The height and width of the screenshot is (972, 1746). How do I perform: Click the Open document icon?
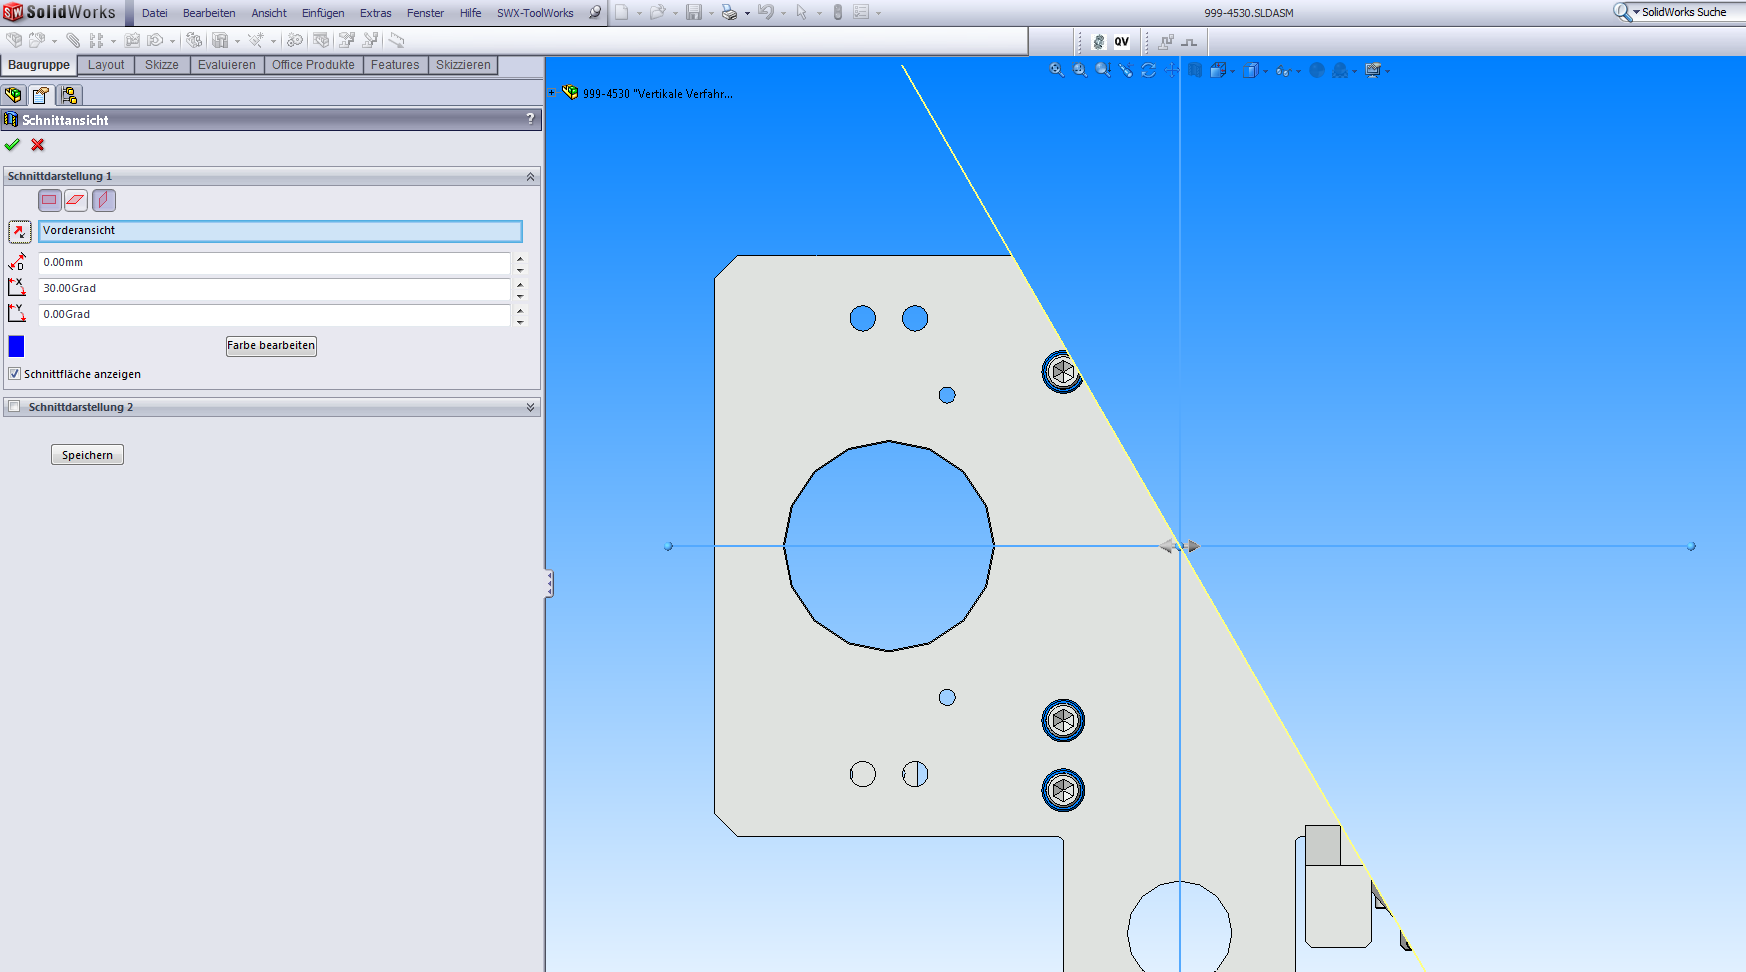tap(657, 13)
